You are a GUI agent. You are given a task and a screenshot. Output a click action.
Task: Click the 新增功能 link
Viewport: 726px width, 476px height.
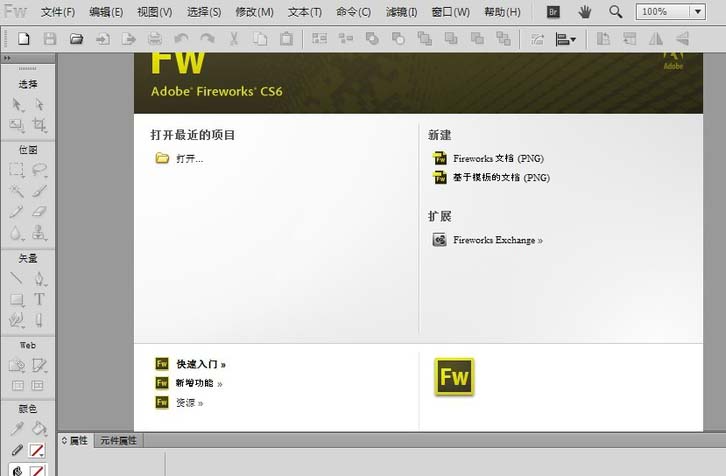tap(199, 383)
